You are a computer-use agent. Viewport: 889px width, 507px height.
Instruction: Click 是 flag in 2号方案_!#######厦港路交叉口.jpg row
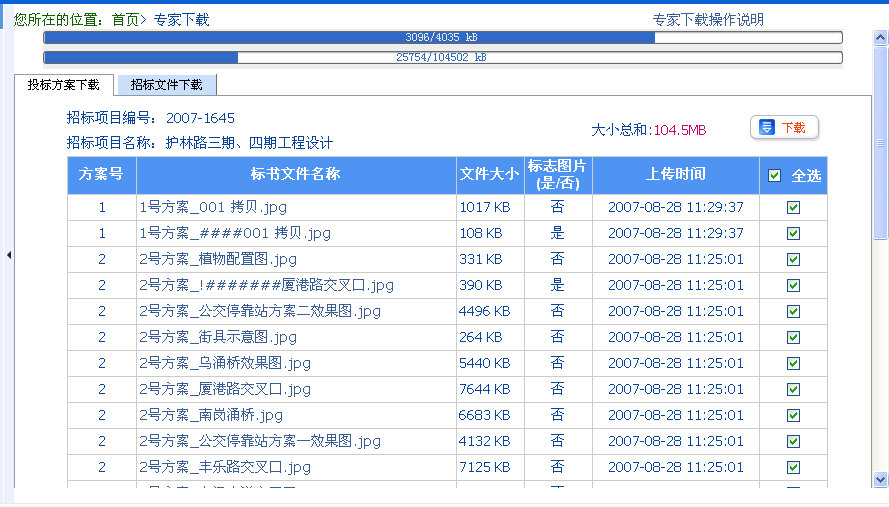tap(558, 285)
